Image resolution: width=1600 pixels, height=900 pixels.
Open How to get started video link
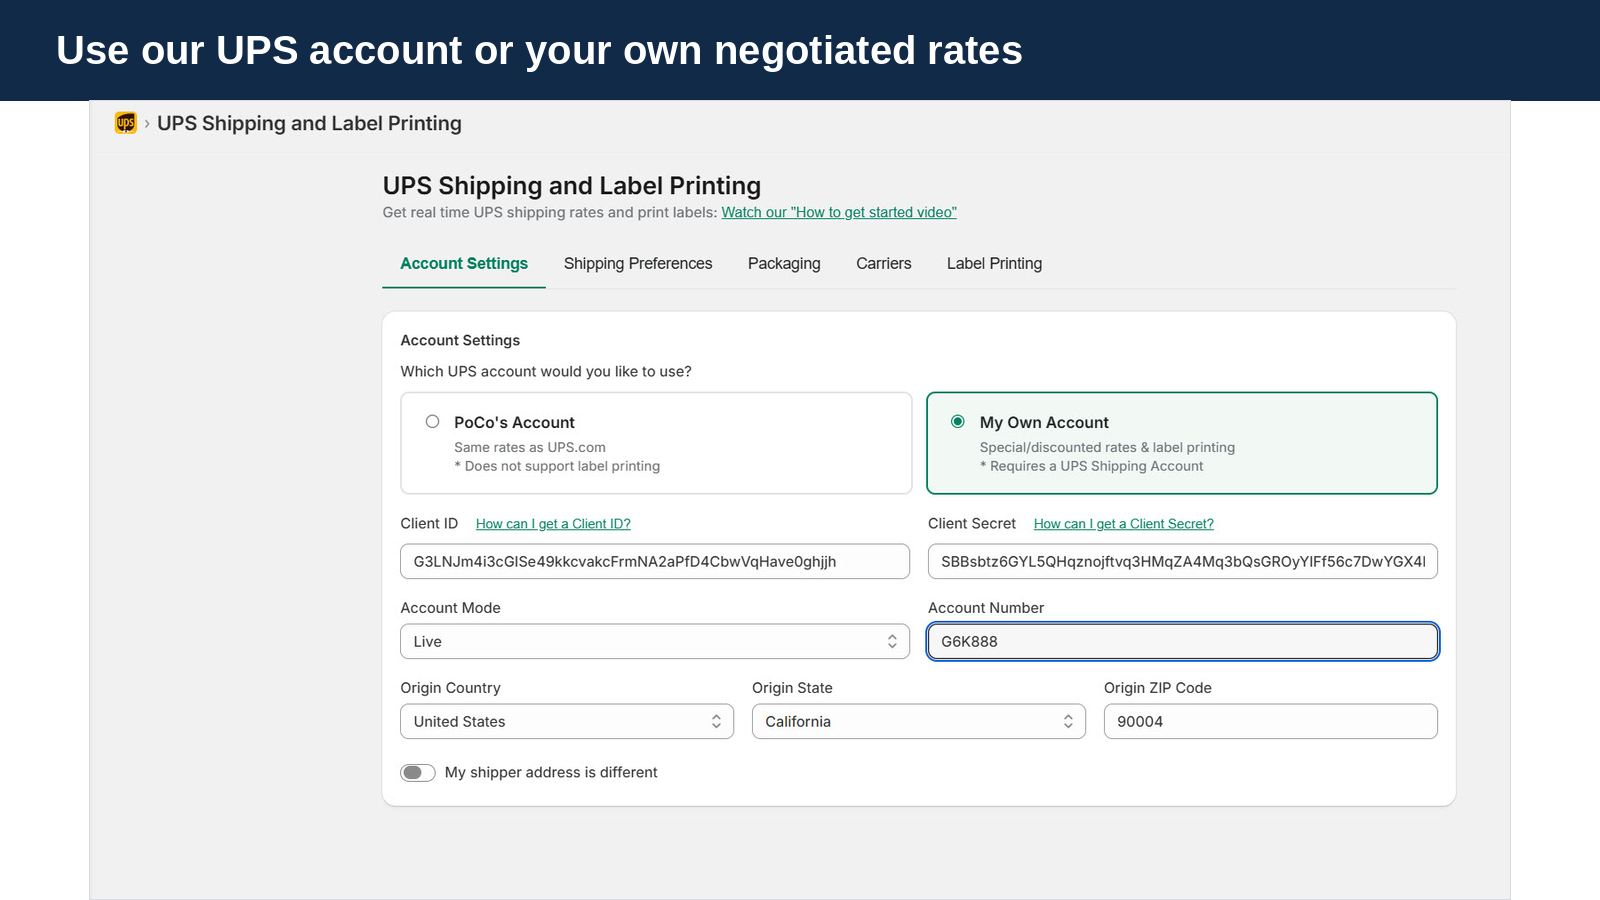(839, 213)
